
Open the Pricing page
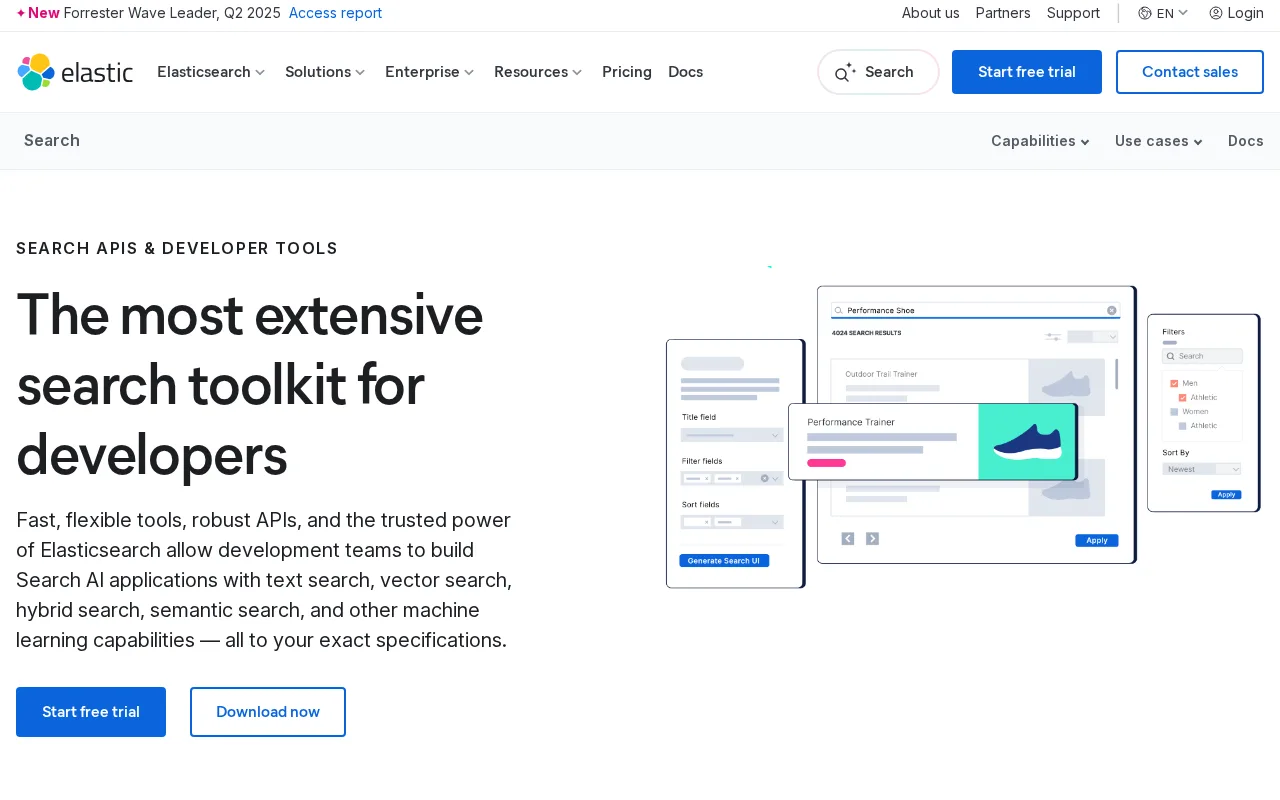pos(627,72)
